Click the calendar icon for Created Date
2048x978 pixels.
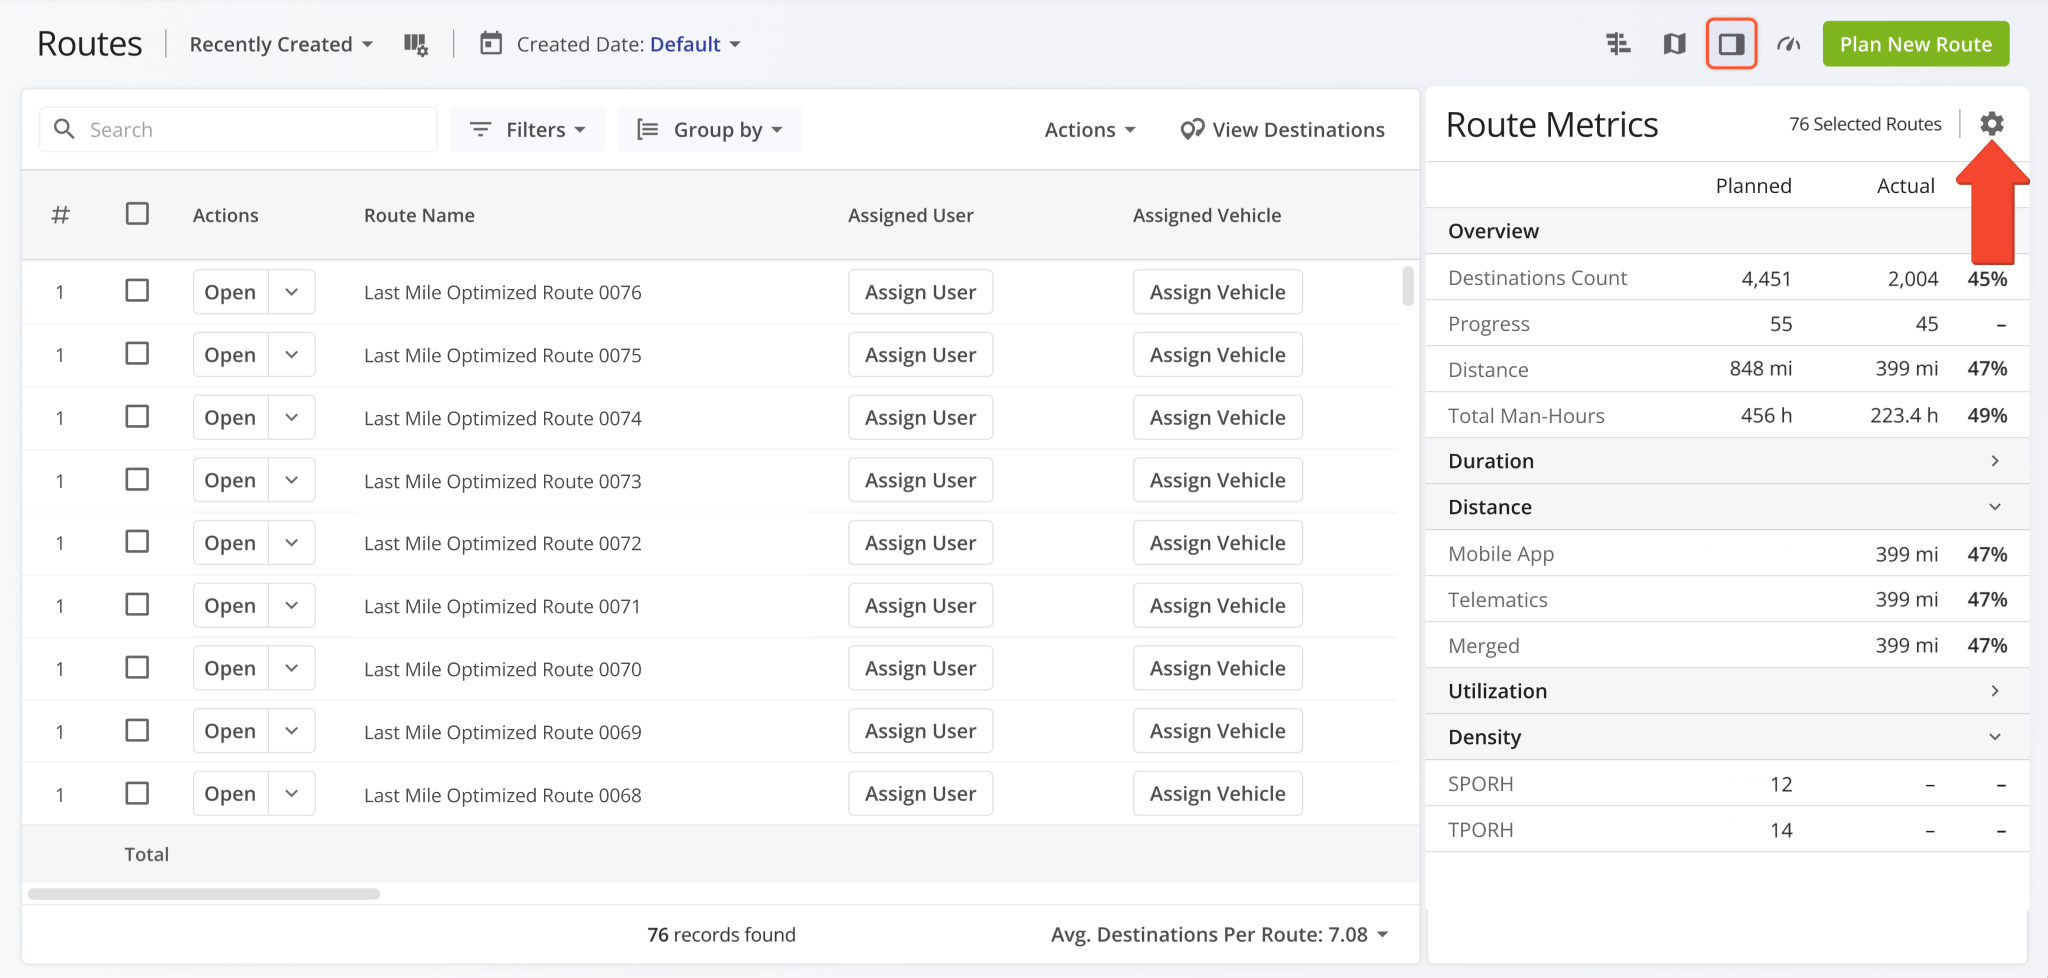(490, 43)
